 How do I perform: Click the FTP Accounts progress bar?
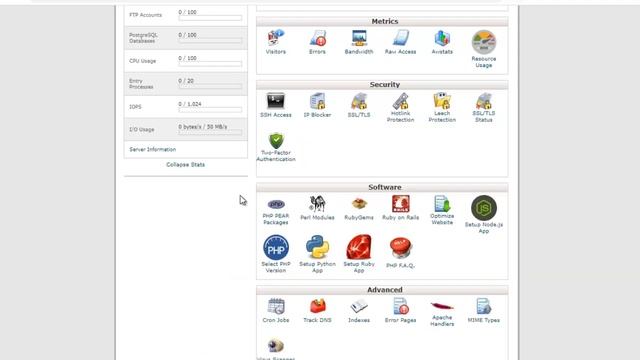click(x=210, y=18)
